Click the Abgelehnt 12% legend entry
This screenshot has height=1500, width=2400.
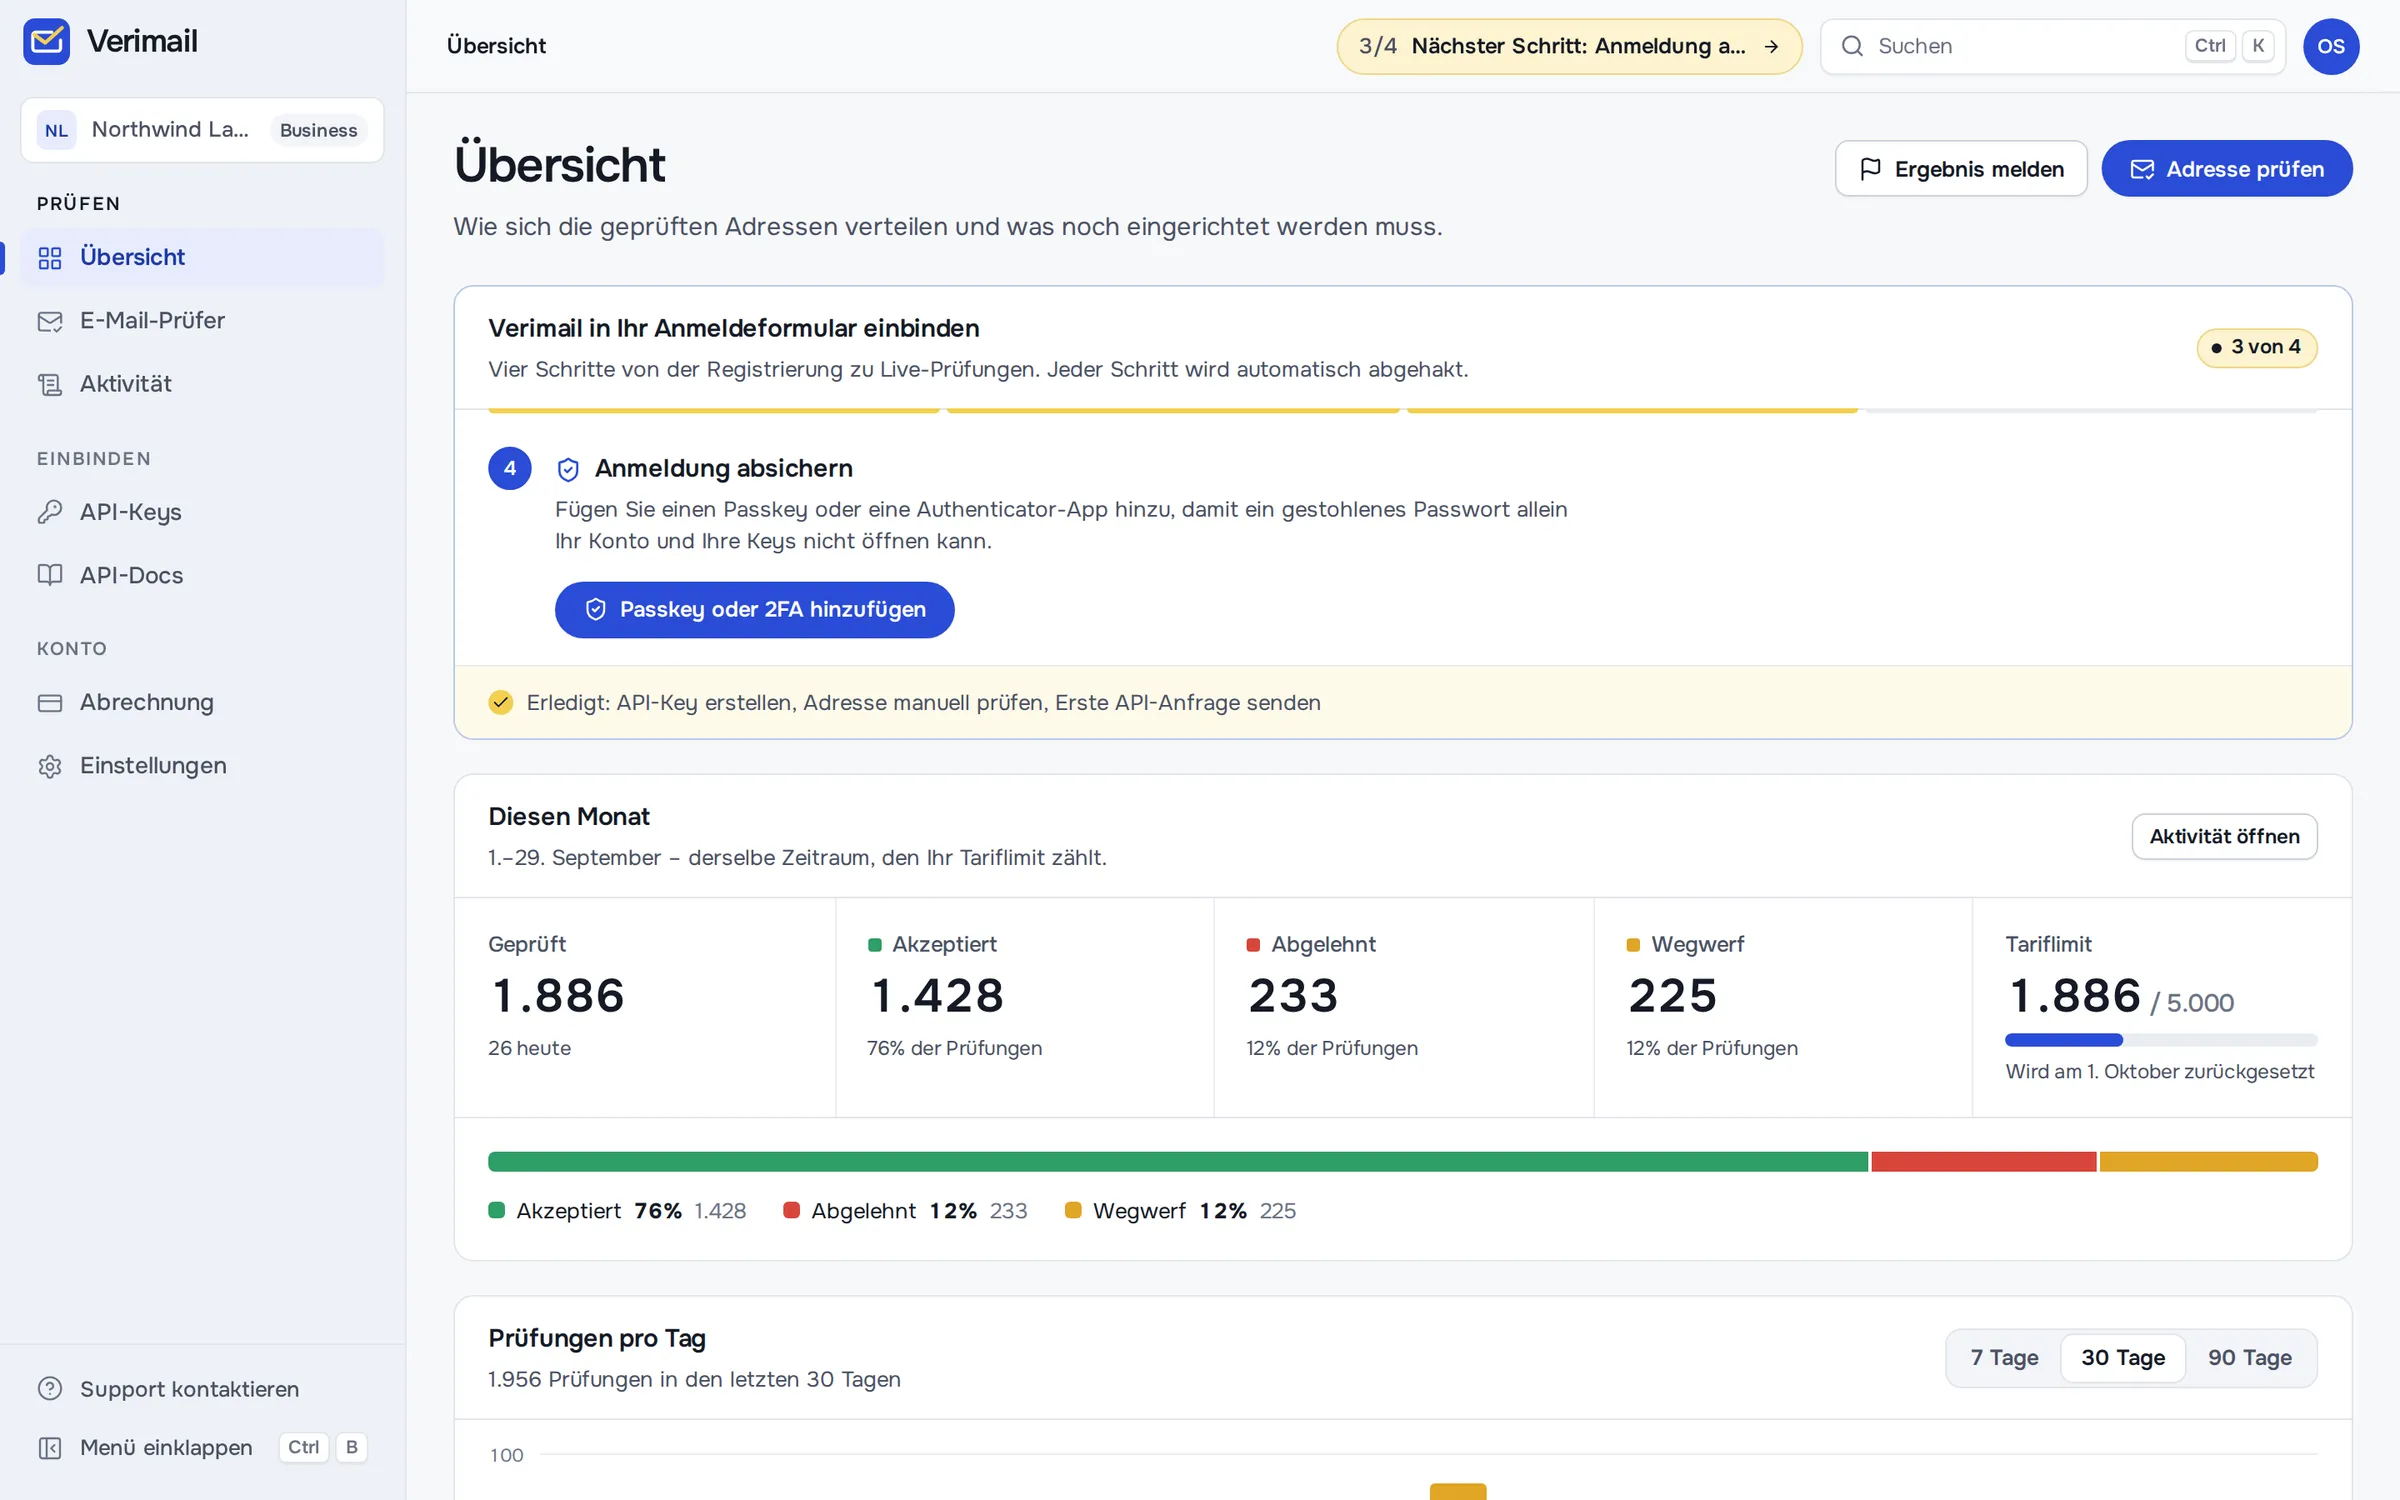click(905, 1210)
